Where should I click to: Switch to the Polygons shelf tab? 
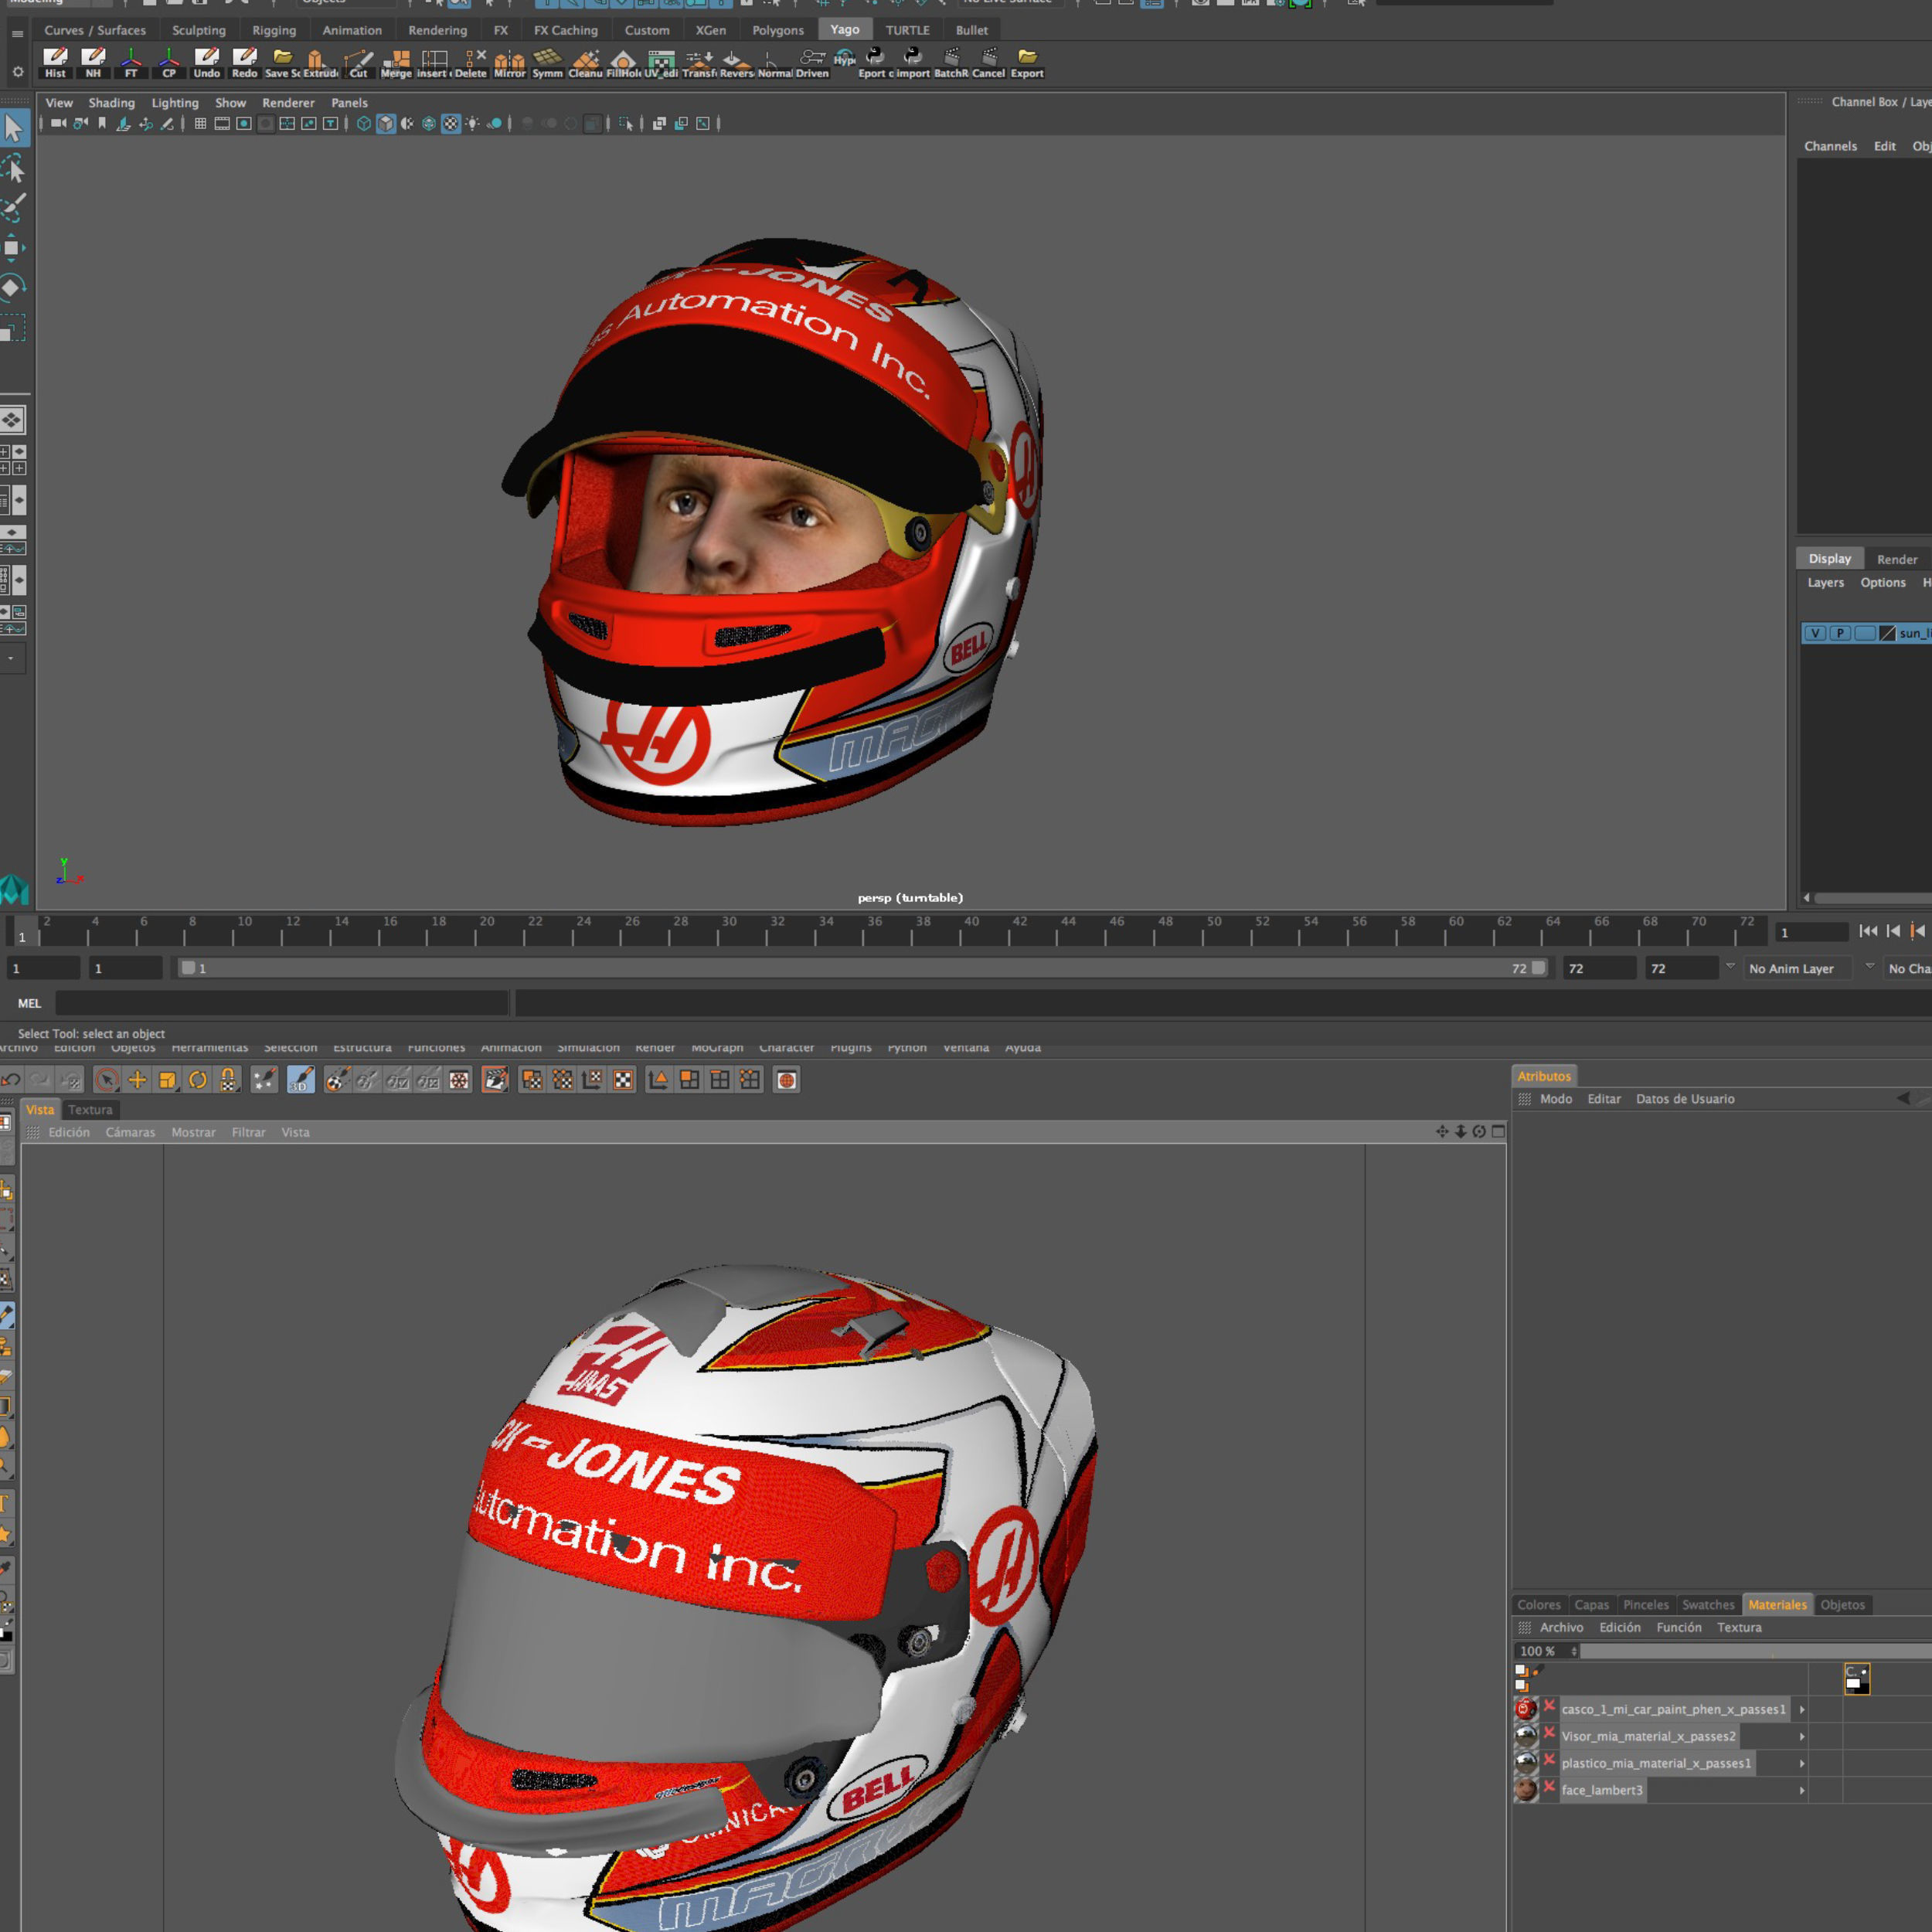tap(777, 30)
